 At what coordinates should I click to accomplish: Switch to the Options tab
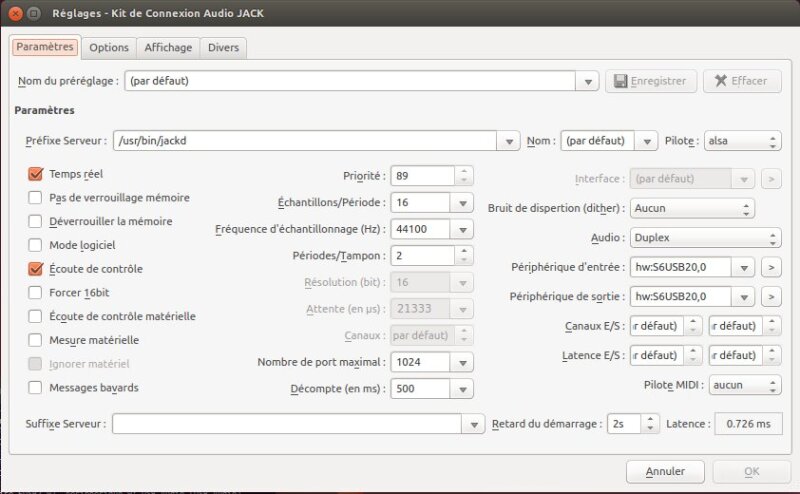click(x=109, y=47)
